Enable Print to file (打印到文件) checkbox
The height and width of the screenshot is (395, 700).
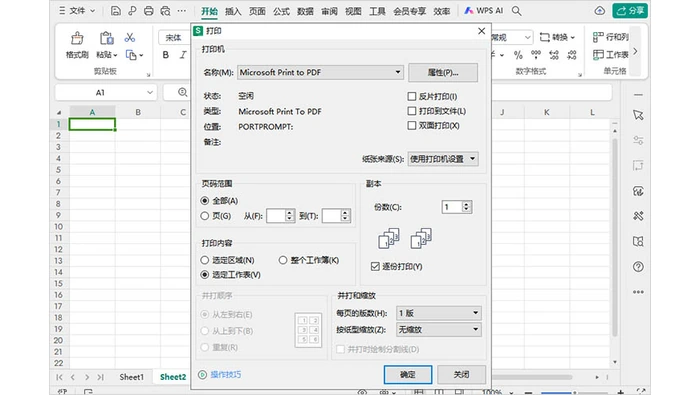(412, 111)
